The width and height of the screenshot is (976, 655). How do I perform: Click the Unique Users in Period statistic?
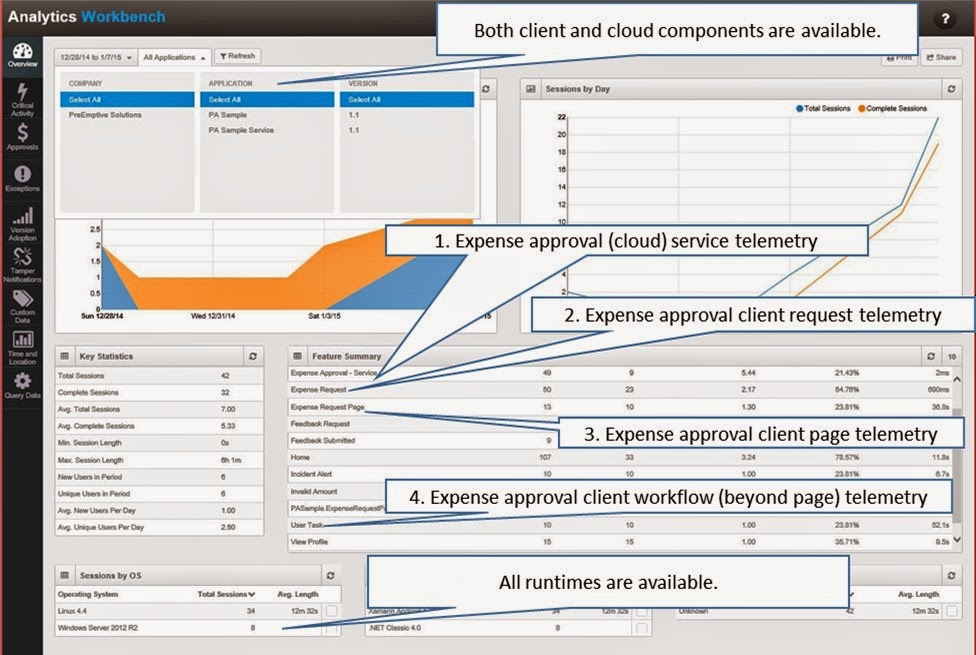tap(159, 494)
